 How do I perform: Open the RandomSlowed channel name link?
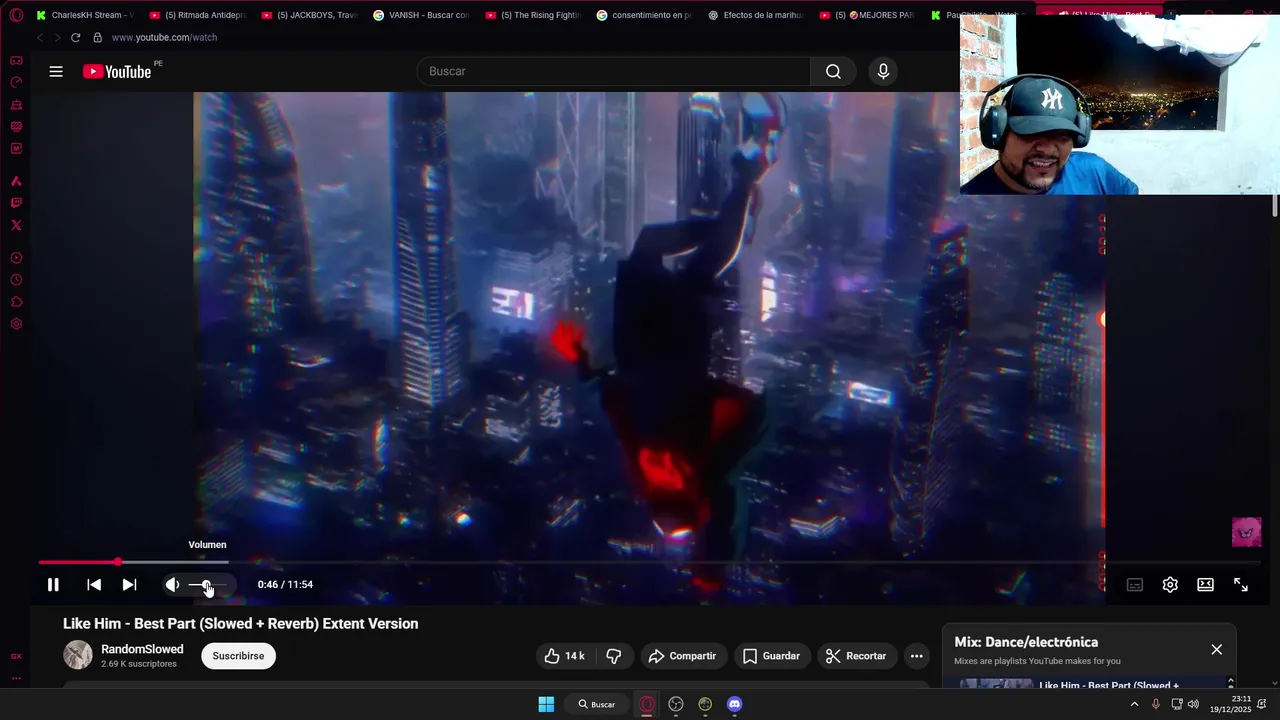(x=142, y=649)
